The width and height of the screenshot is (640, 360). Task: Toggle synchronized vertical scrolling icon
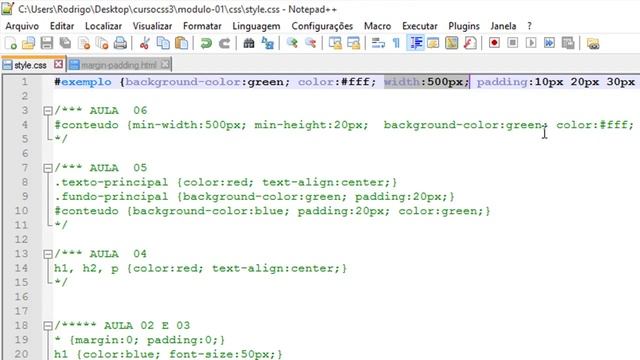tap(335, 43)
